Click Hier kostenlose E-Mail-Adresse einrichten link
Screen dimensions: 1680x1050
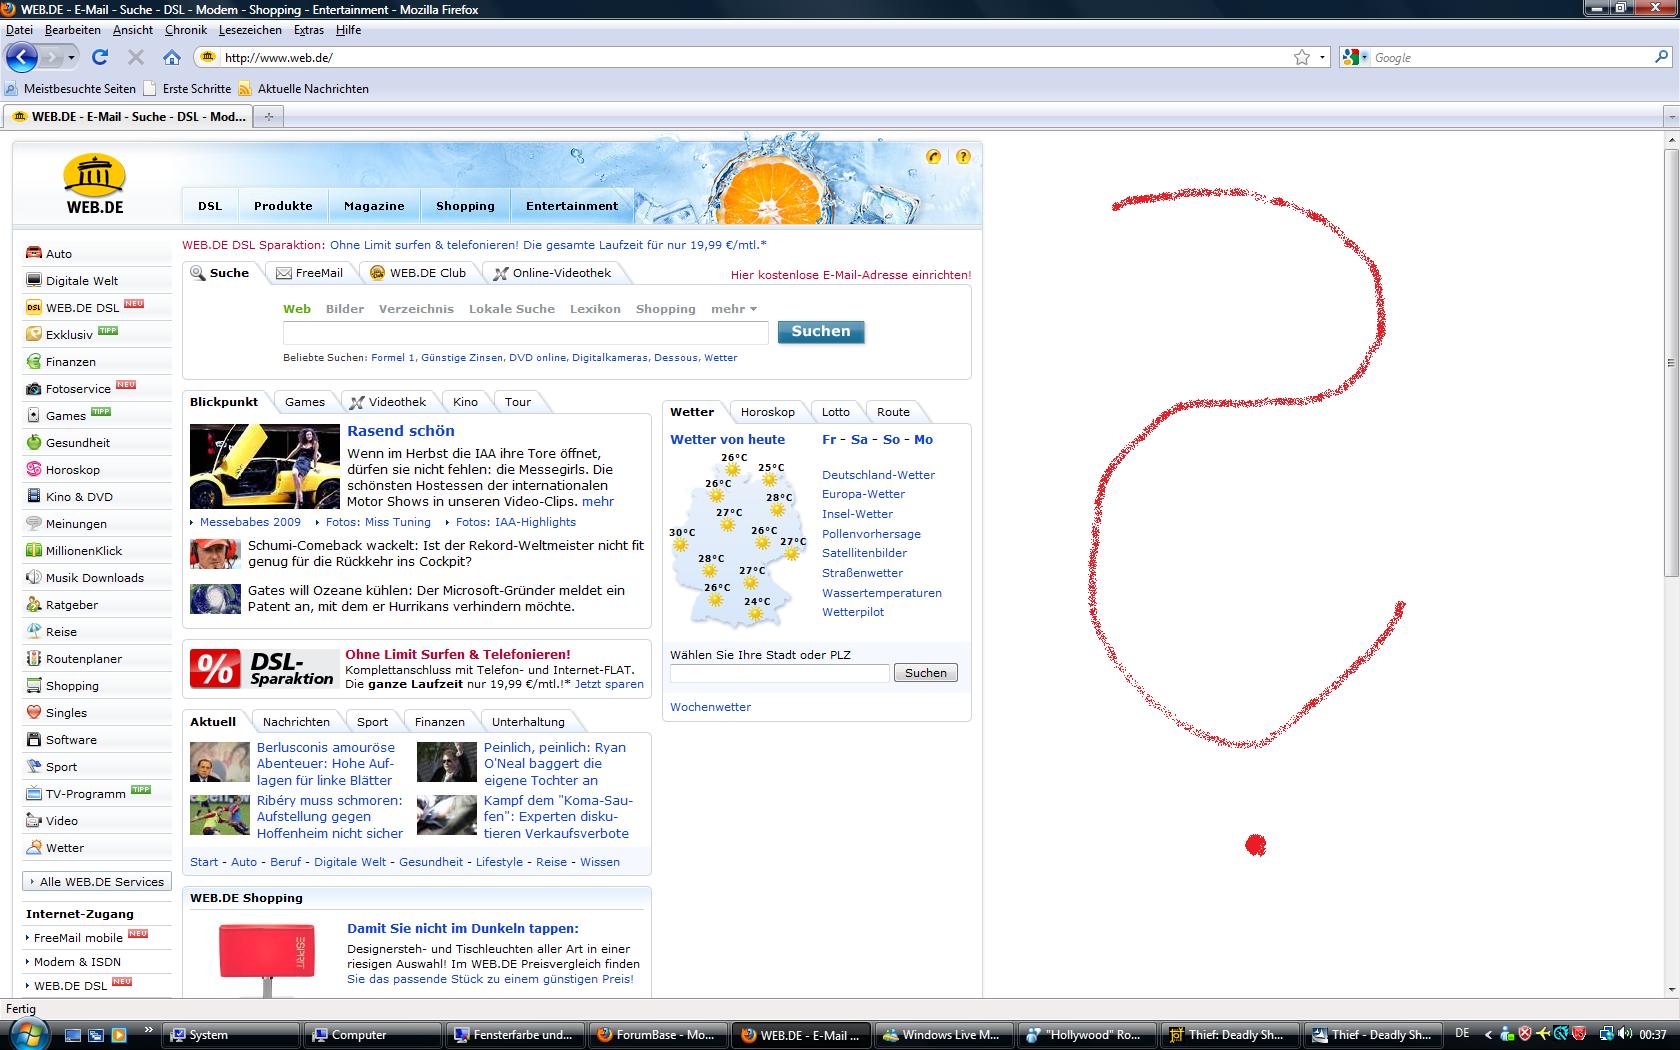point(851,275)
